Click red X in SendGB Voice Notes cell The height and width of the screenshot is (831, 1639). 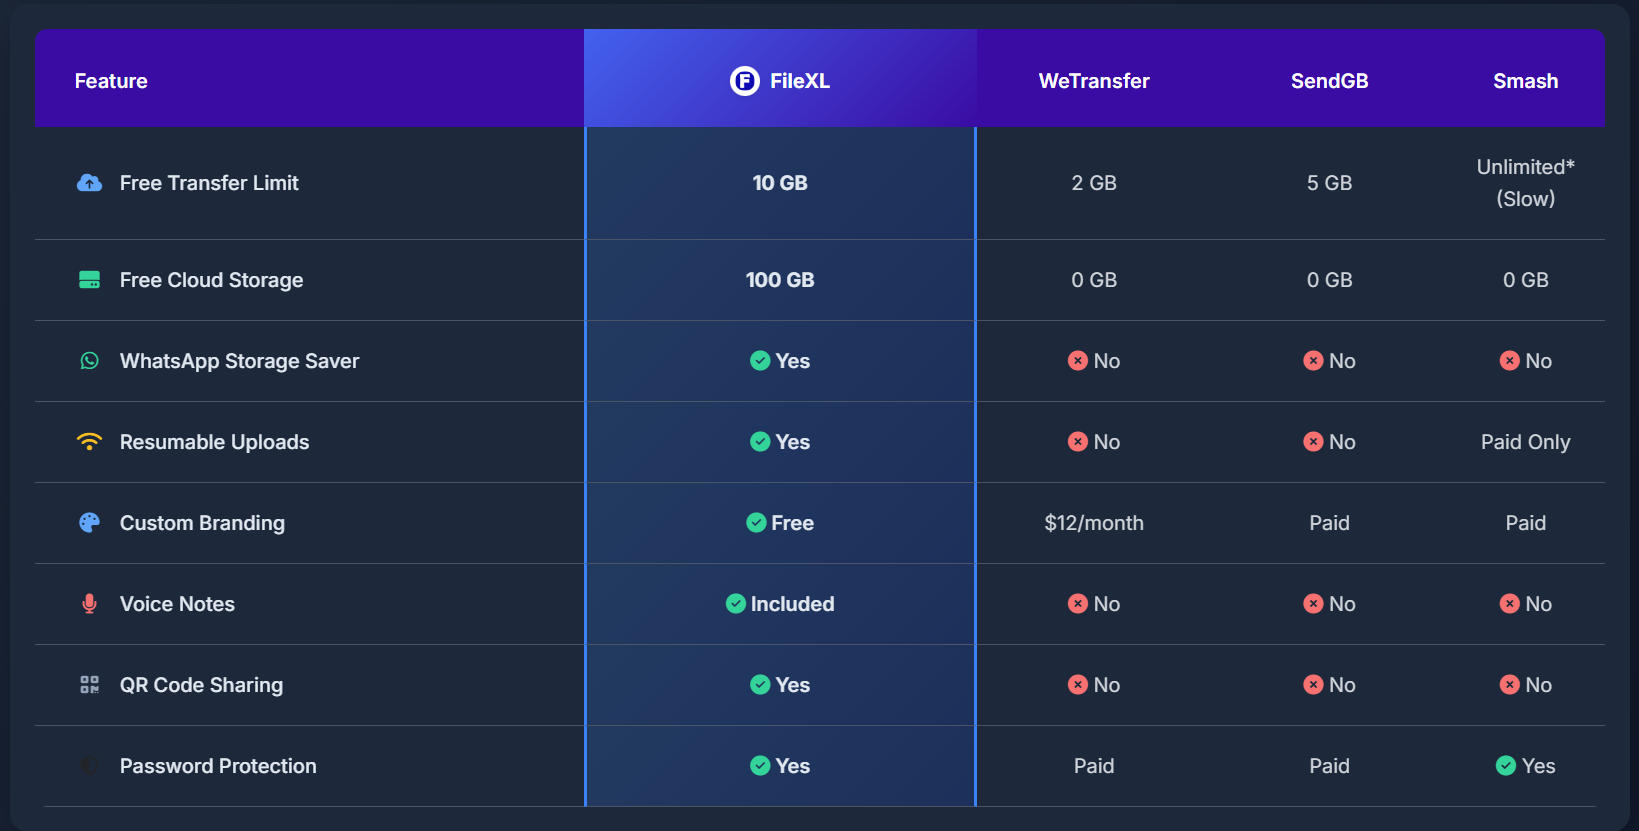pos(1314,604)
